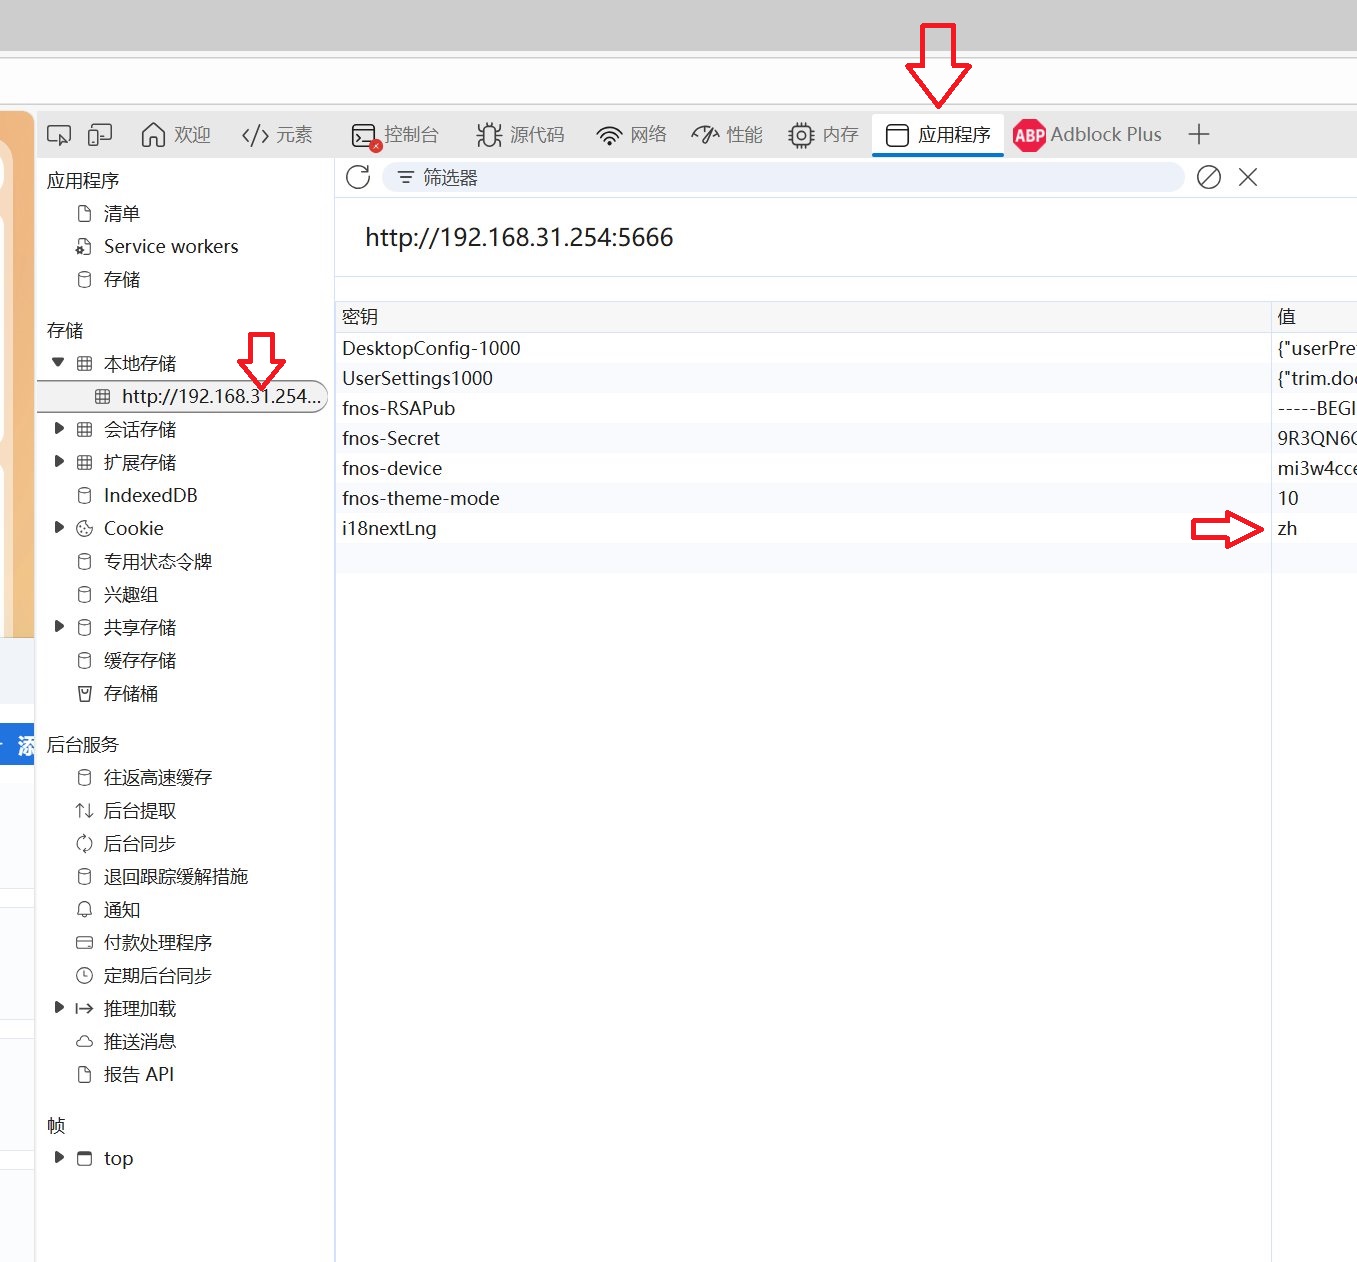Image resolution: width=1357 pixels, height=1262 pixels.
Task: Click the Periodic background sync (定期后台同步) clock icon
Action: (x=85, y=976)
